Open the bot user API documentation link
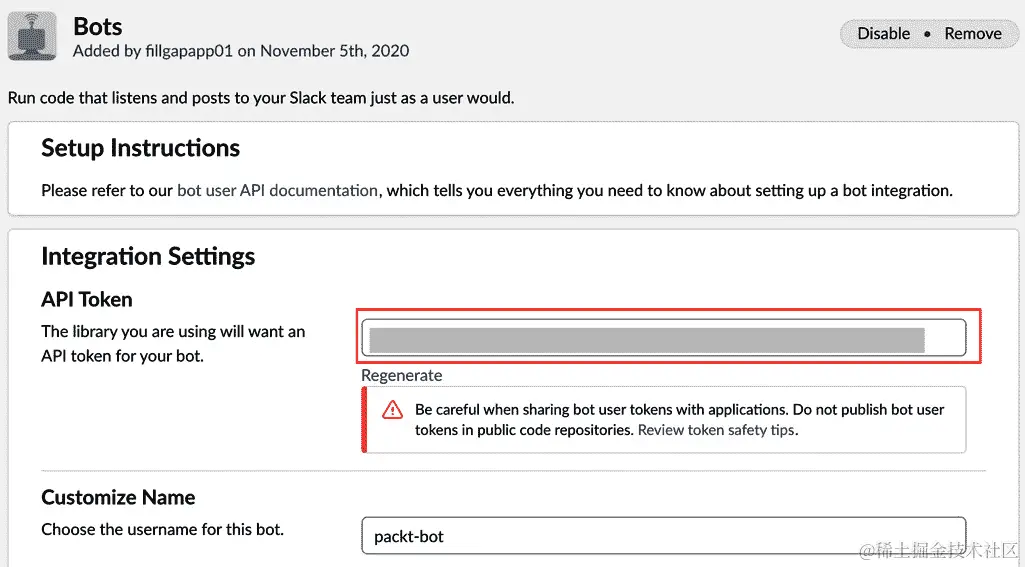Screen dimensions: 1025x567 point(277,190)
